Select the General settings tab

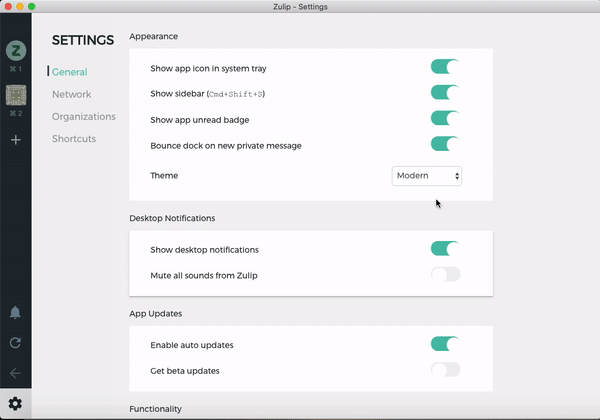click(70, 72)
